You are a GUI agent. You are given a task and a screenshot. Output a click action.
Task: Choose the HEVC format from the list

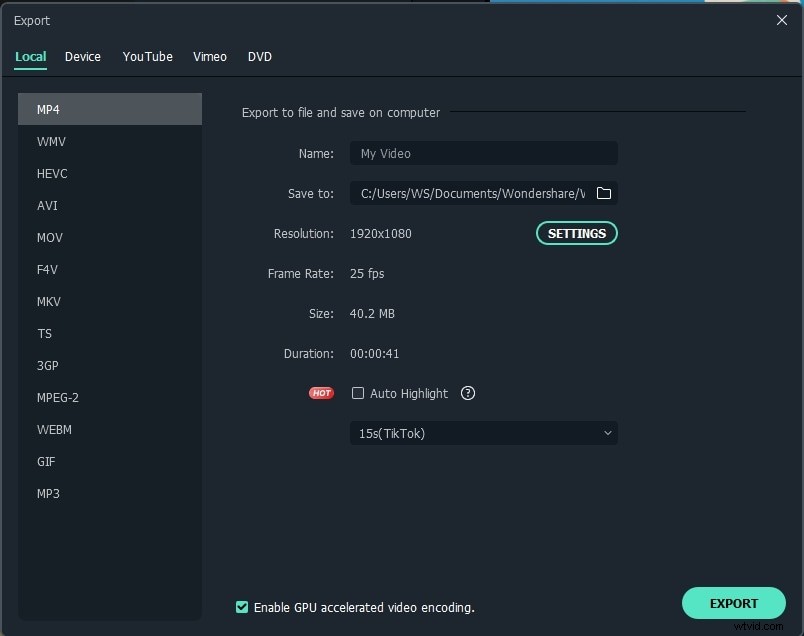pos(51,173)
